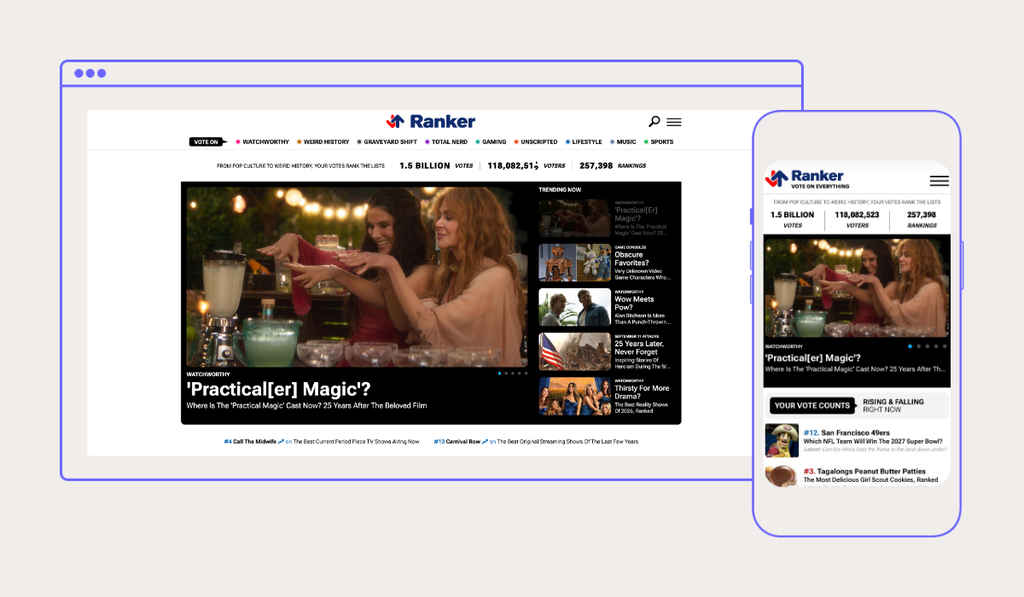Image resolution: width=1024 pixels, height=597 pixels.
Task: Open the Sports category
Action: pyautogui.click(x=658, y=142)
